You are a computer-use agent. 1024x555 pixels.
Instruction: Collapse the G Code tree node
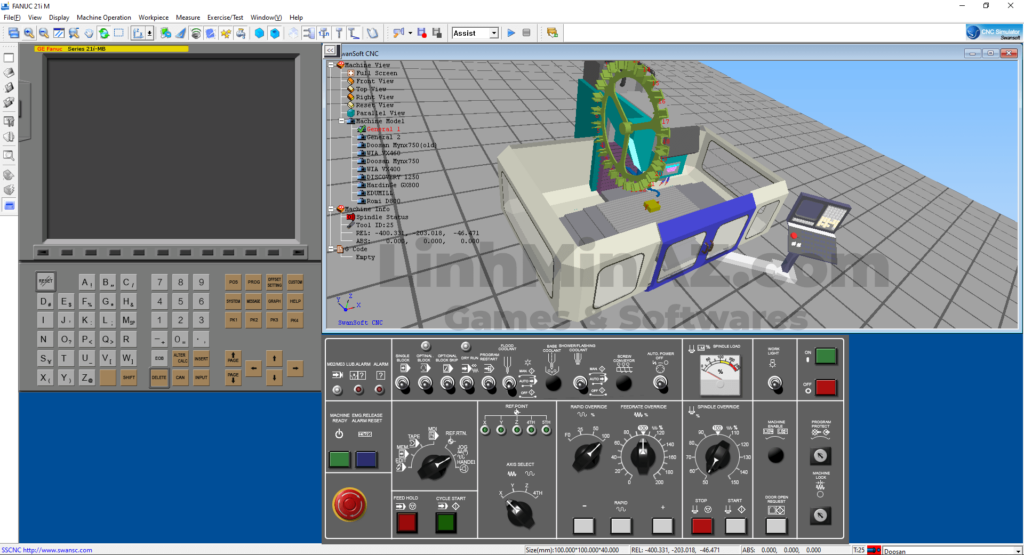pos(331,249)
